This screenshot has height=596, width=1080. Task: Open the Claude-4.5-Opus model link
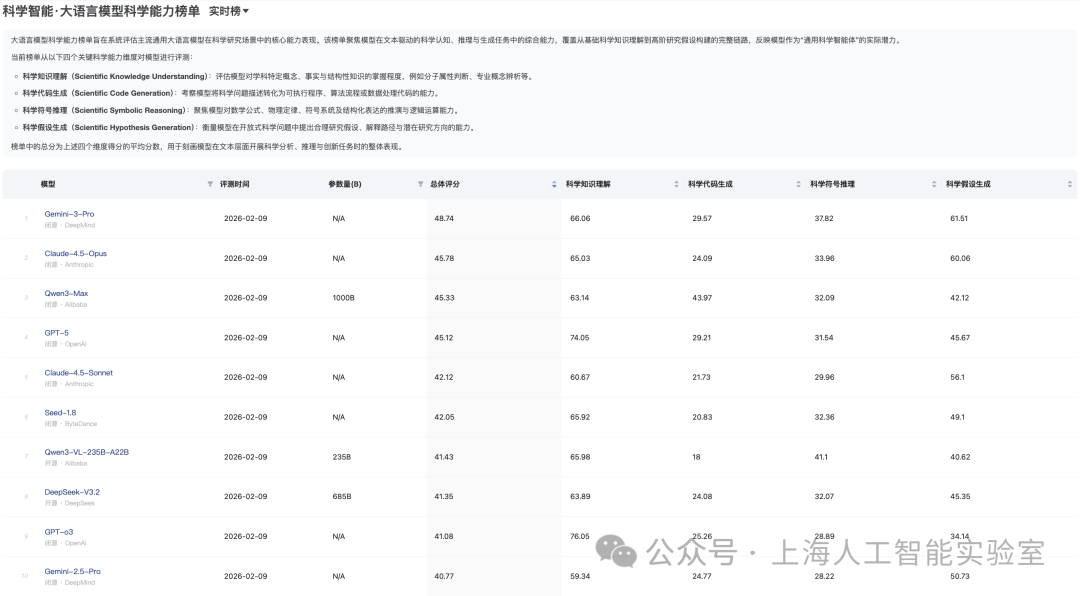[x=75, y=253]
